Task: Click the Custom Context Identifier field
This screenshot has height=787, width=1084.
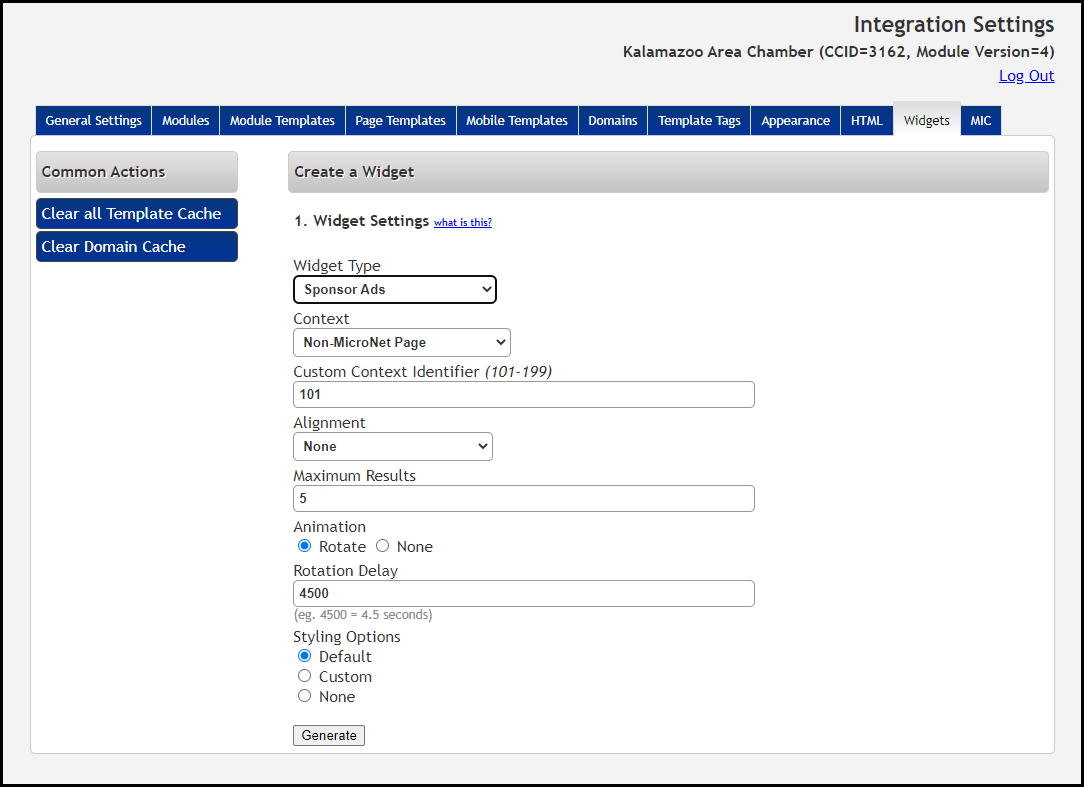Action: point(523,395)
